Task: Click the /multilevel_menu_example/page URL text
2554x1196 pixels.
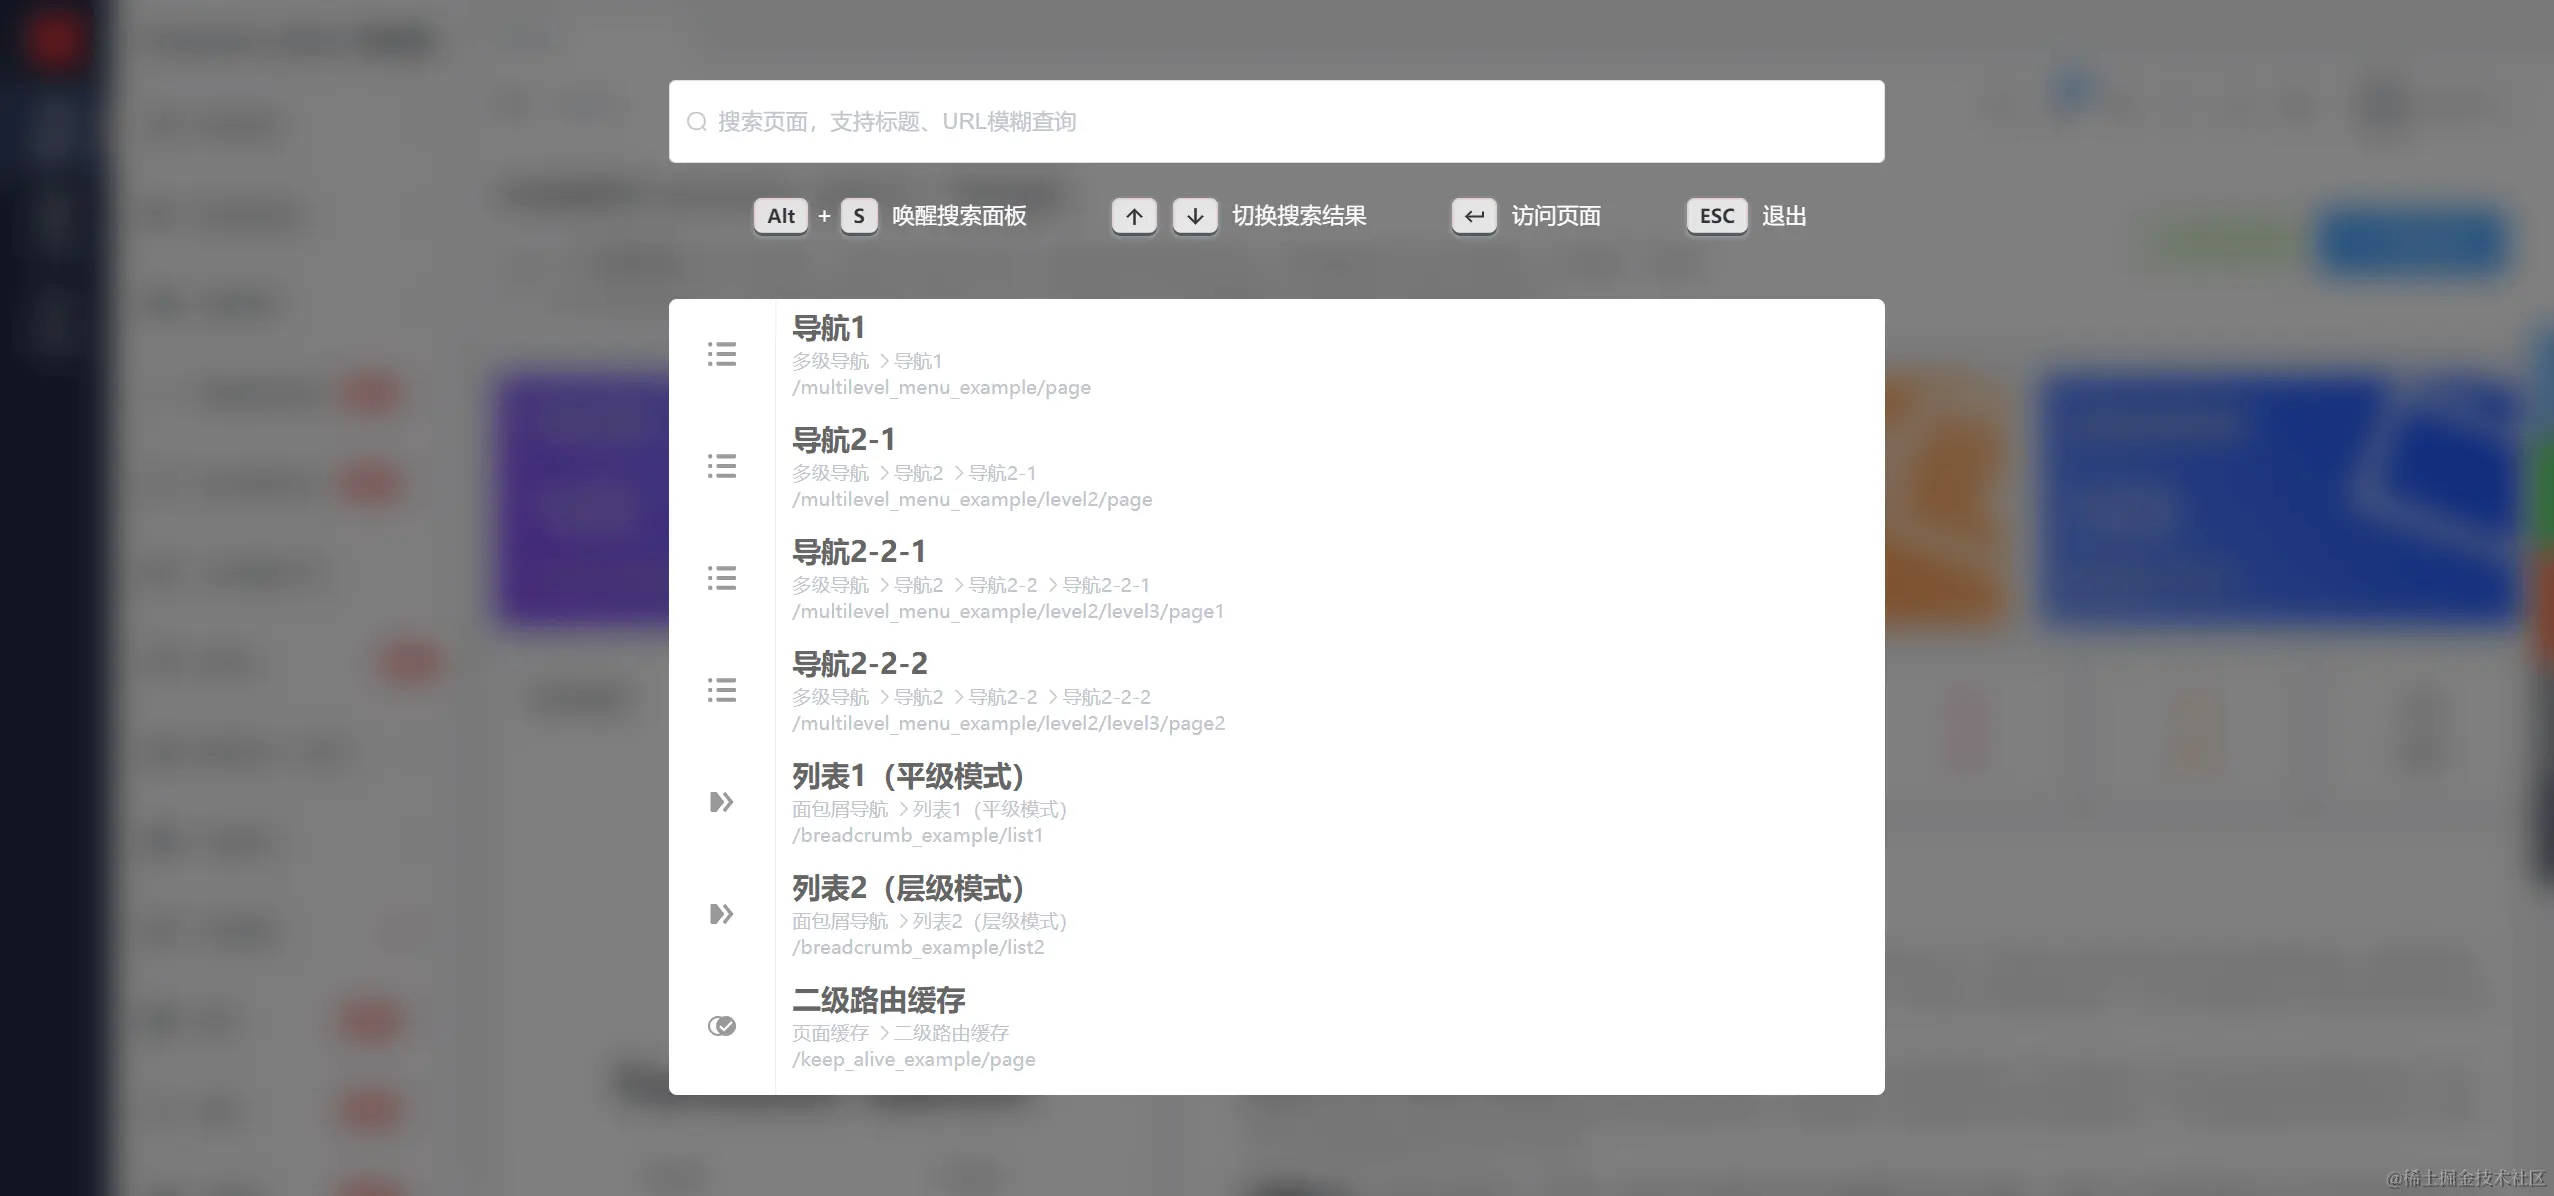Action: click(941, 388)
